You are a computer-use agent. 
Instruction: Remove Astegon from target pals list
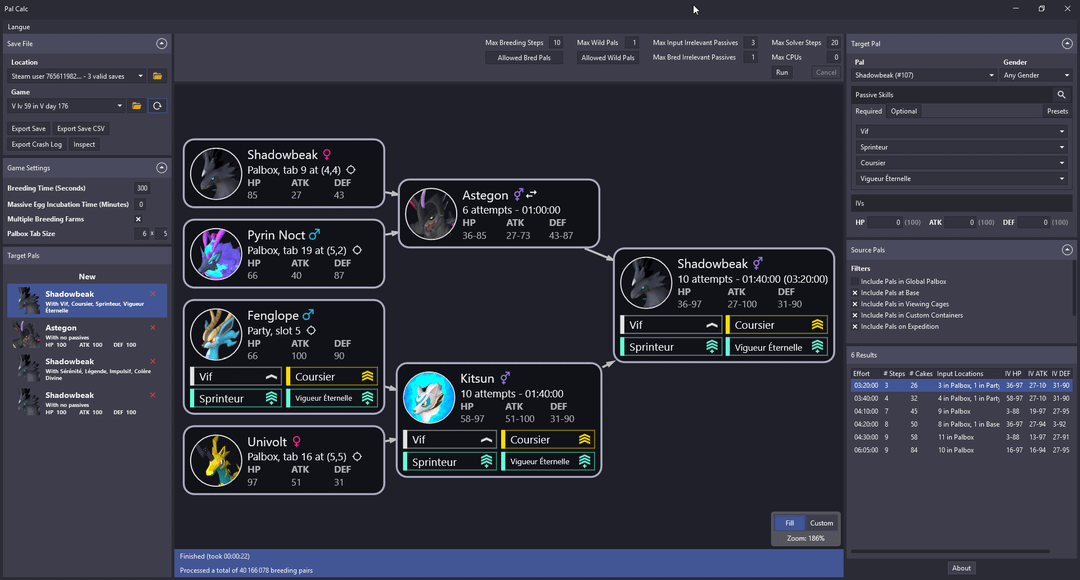click(x=153, y=328)
